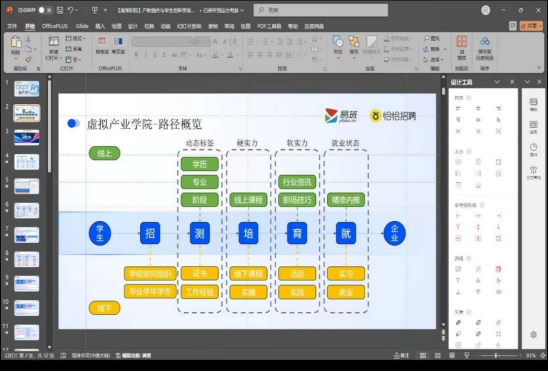This screenshot has width=548, height=372.
Task: Select slide 3 thumbnail
Action: pos(27,137)
